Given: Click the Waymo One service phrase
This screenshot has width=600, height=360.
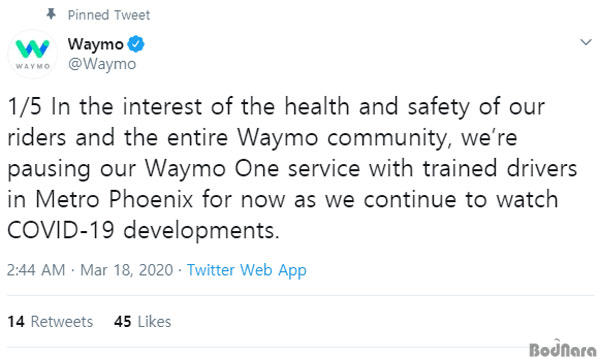Looking at the screenshot, I should 253,168.
